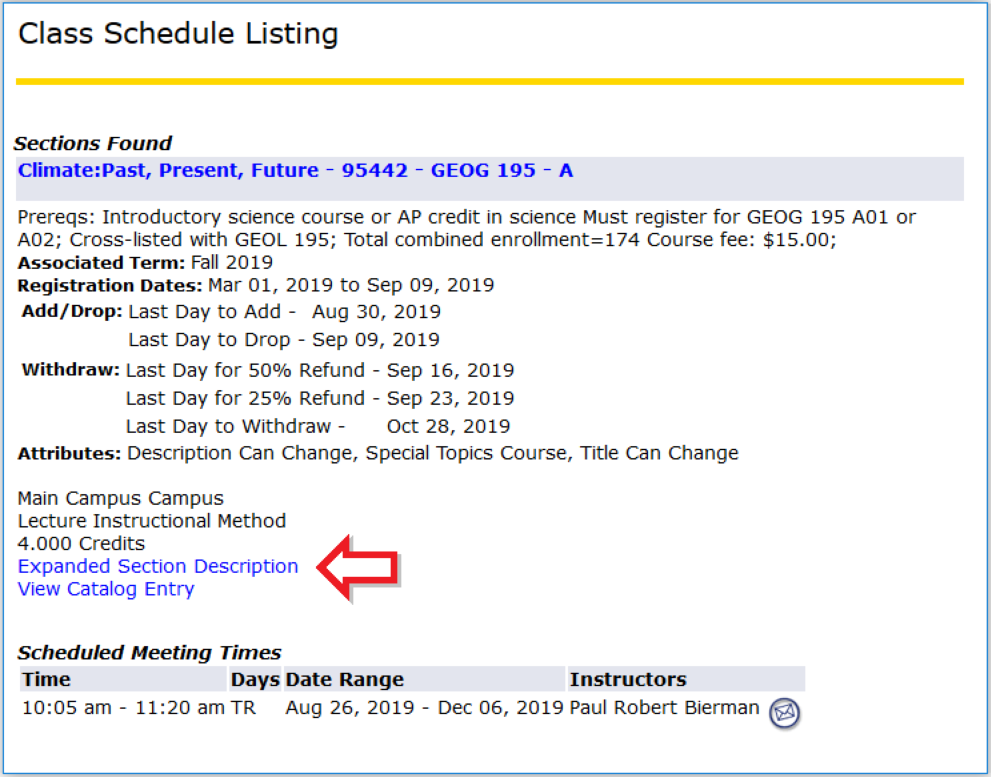Click the Sections Found heading
The height and width of the screenshot is (777, 991).
click(94, 143)
